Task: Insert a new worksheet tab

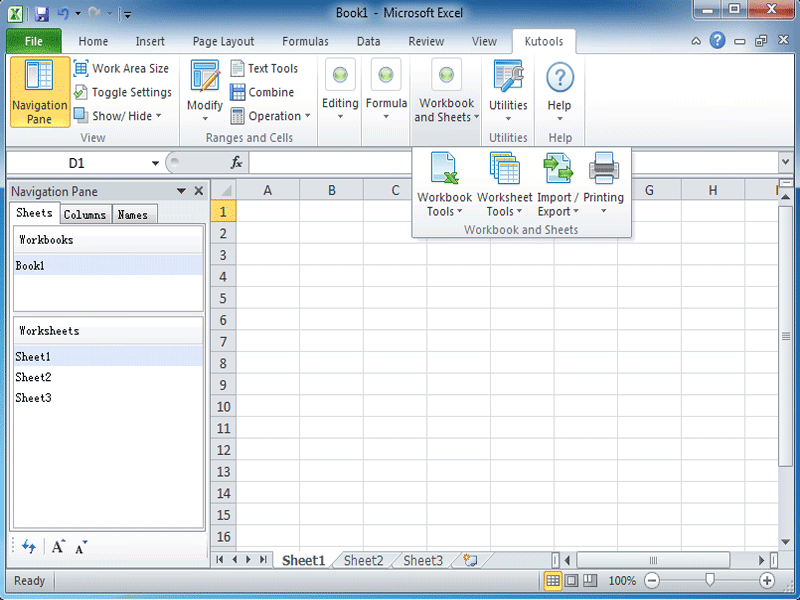Action: click(470, 560)
